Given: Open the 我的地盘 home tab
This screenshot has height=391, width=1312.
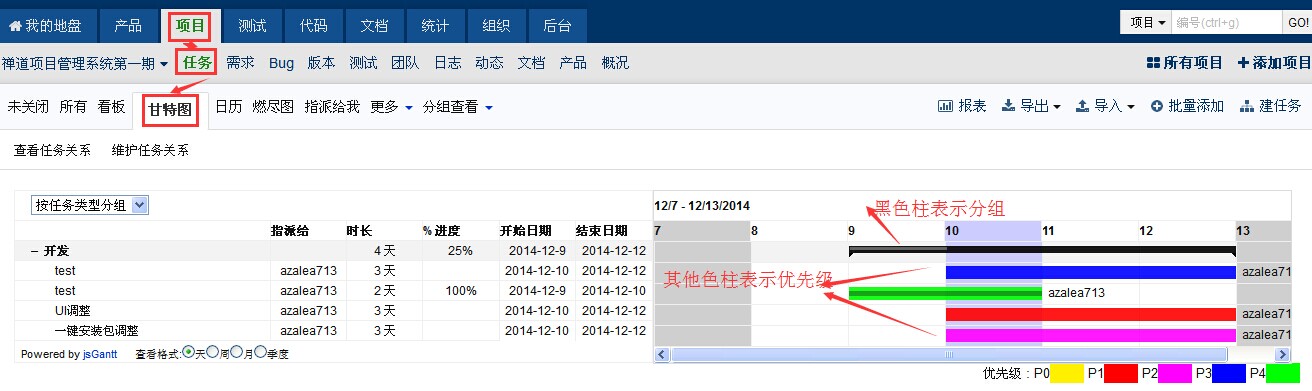Looking at the screenshot, I should click(48, 25).
